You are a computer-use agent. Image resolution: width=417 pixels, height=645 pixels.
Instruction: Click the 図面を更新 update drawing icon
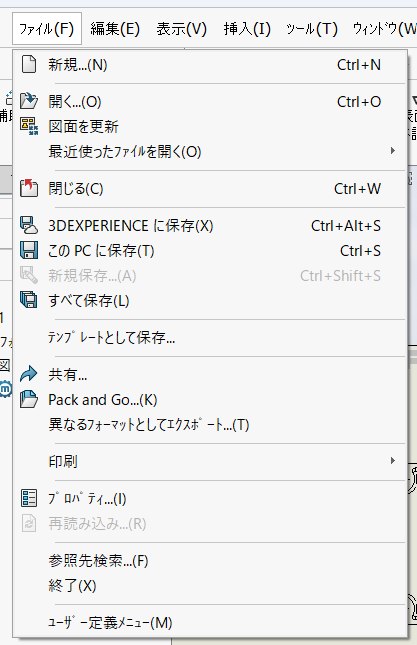pos(29,126)
